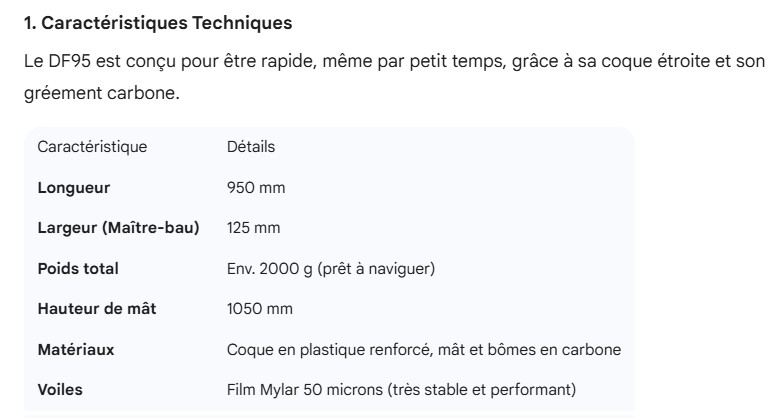The image size is (777, 418).
Task: Click the "Poids total" row label
Action: (78, 268)
